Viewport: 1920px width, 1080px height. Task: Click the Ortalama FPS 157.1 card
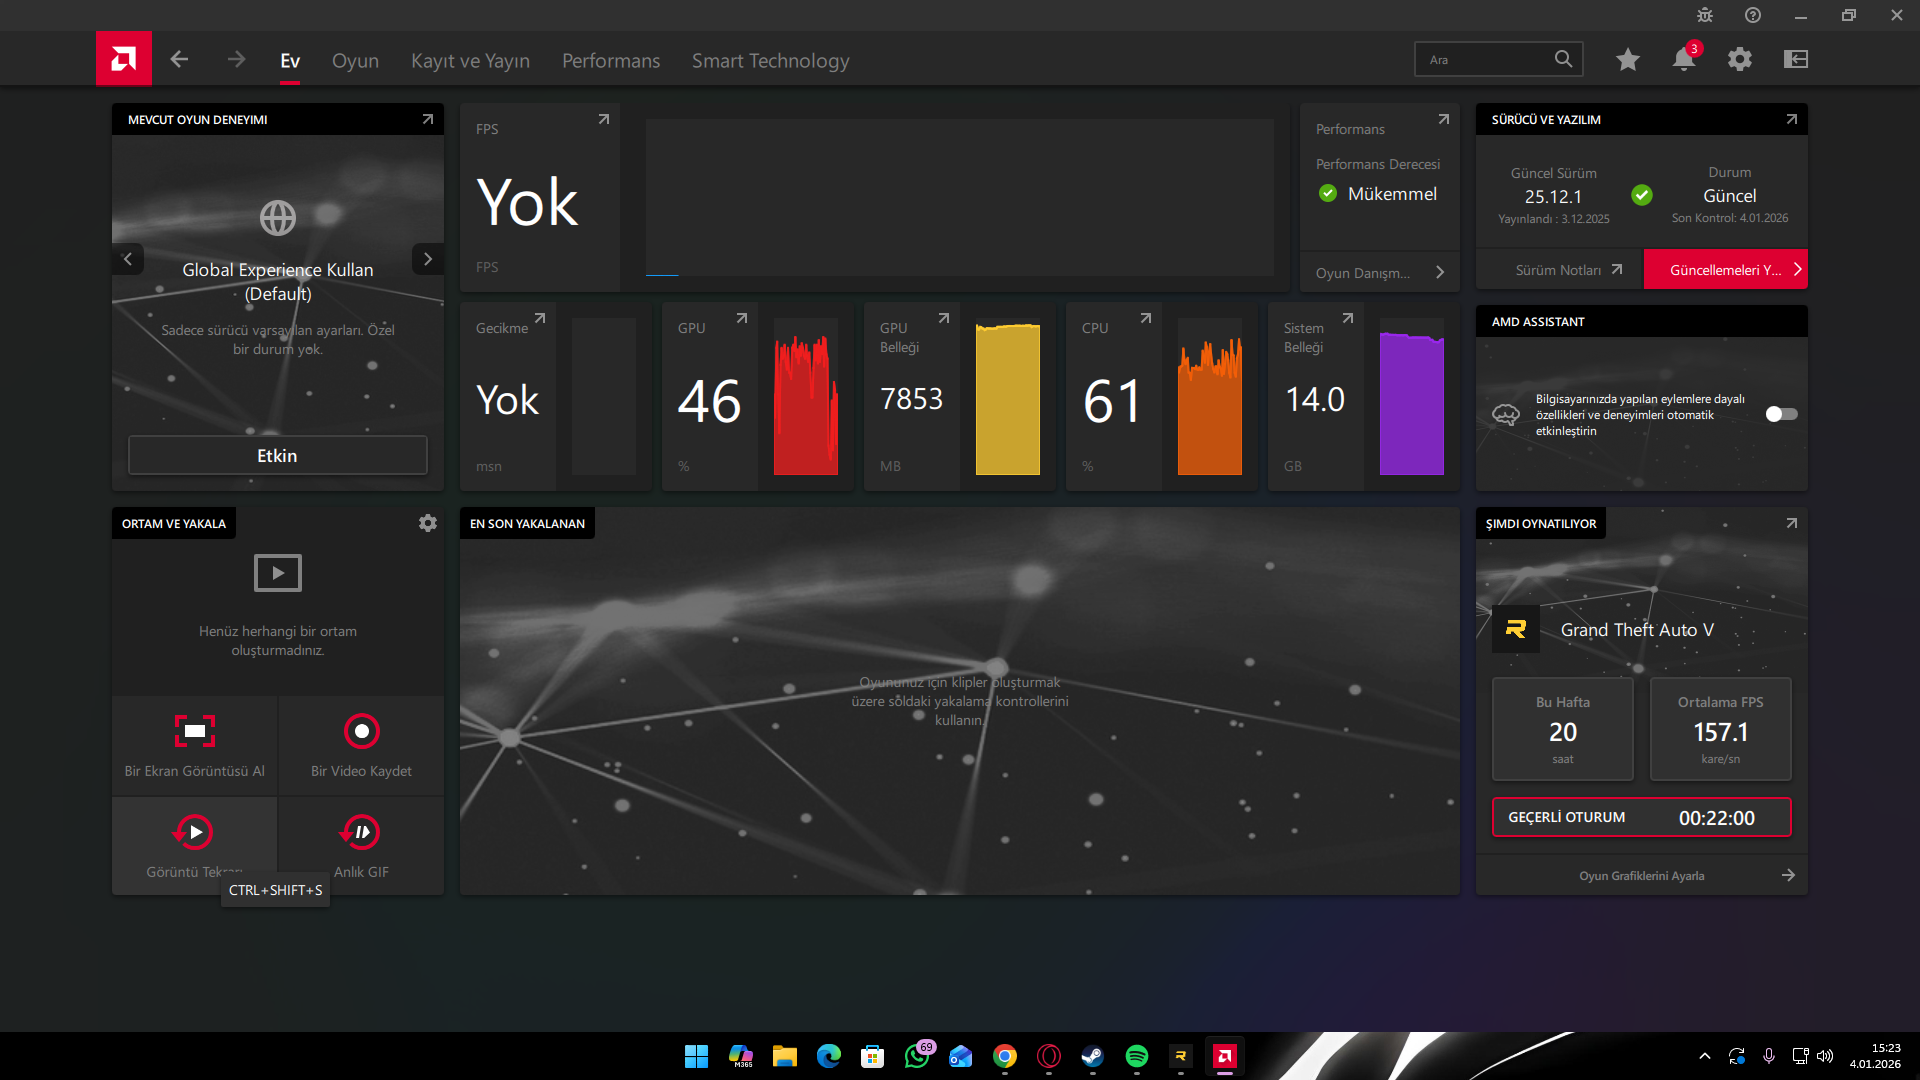coord(1720,729)
